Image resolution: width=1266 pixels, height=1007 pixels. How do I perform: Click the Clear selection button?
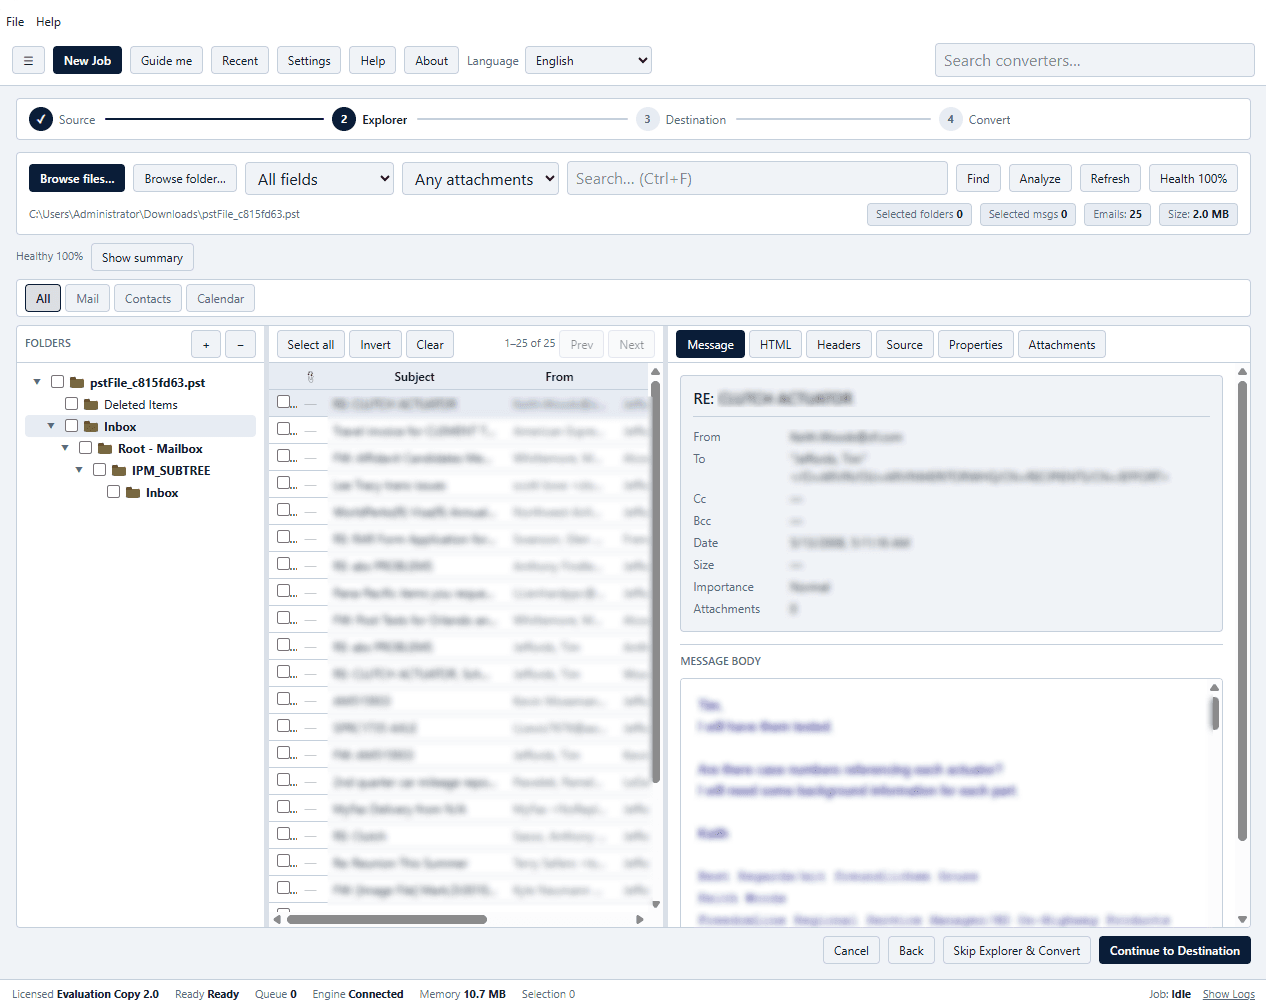430,345
